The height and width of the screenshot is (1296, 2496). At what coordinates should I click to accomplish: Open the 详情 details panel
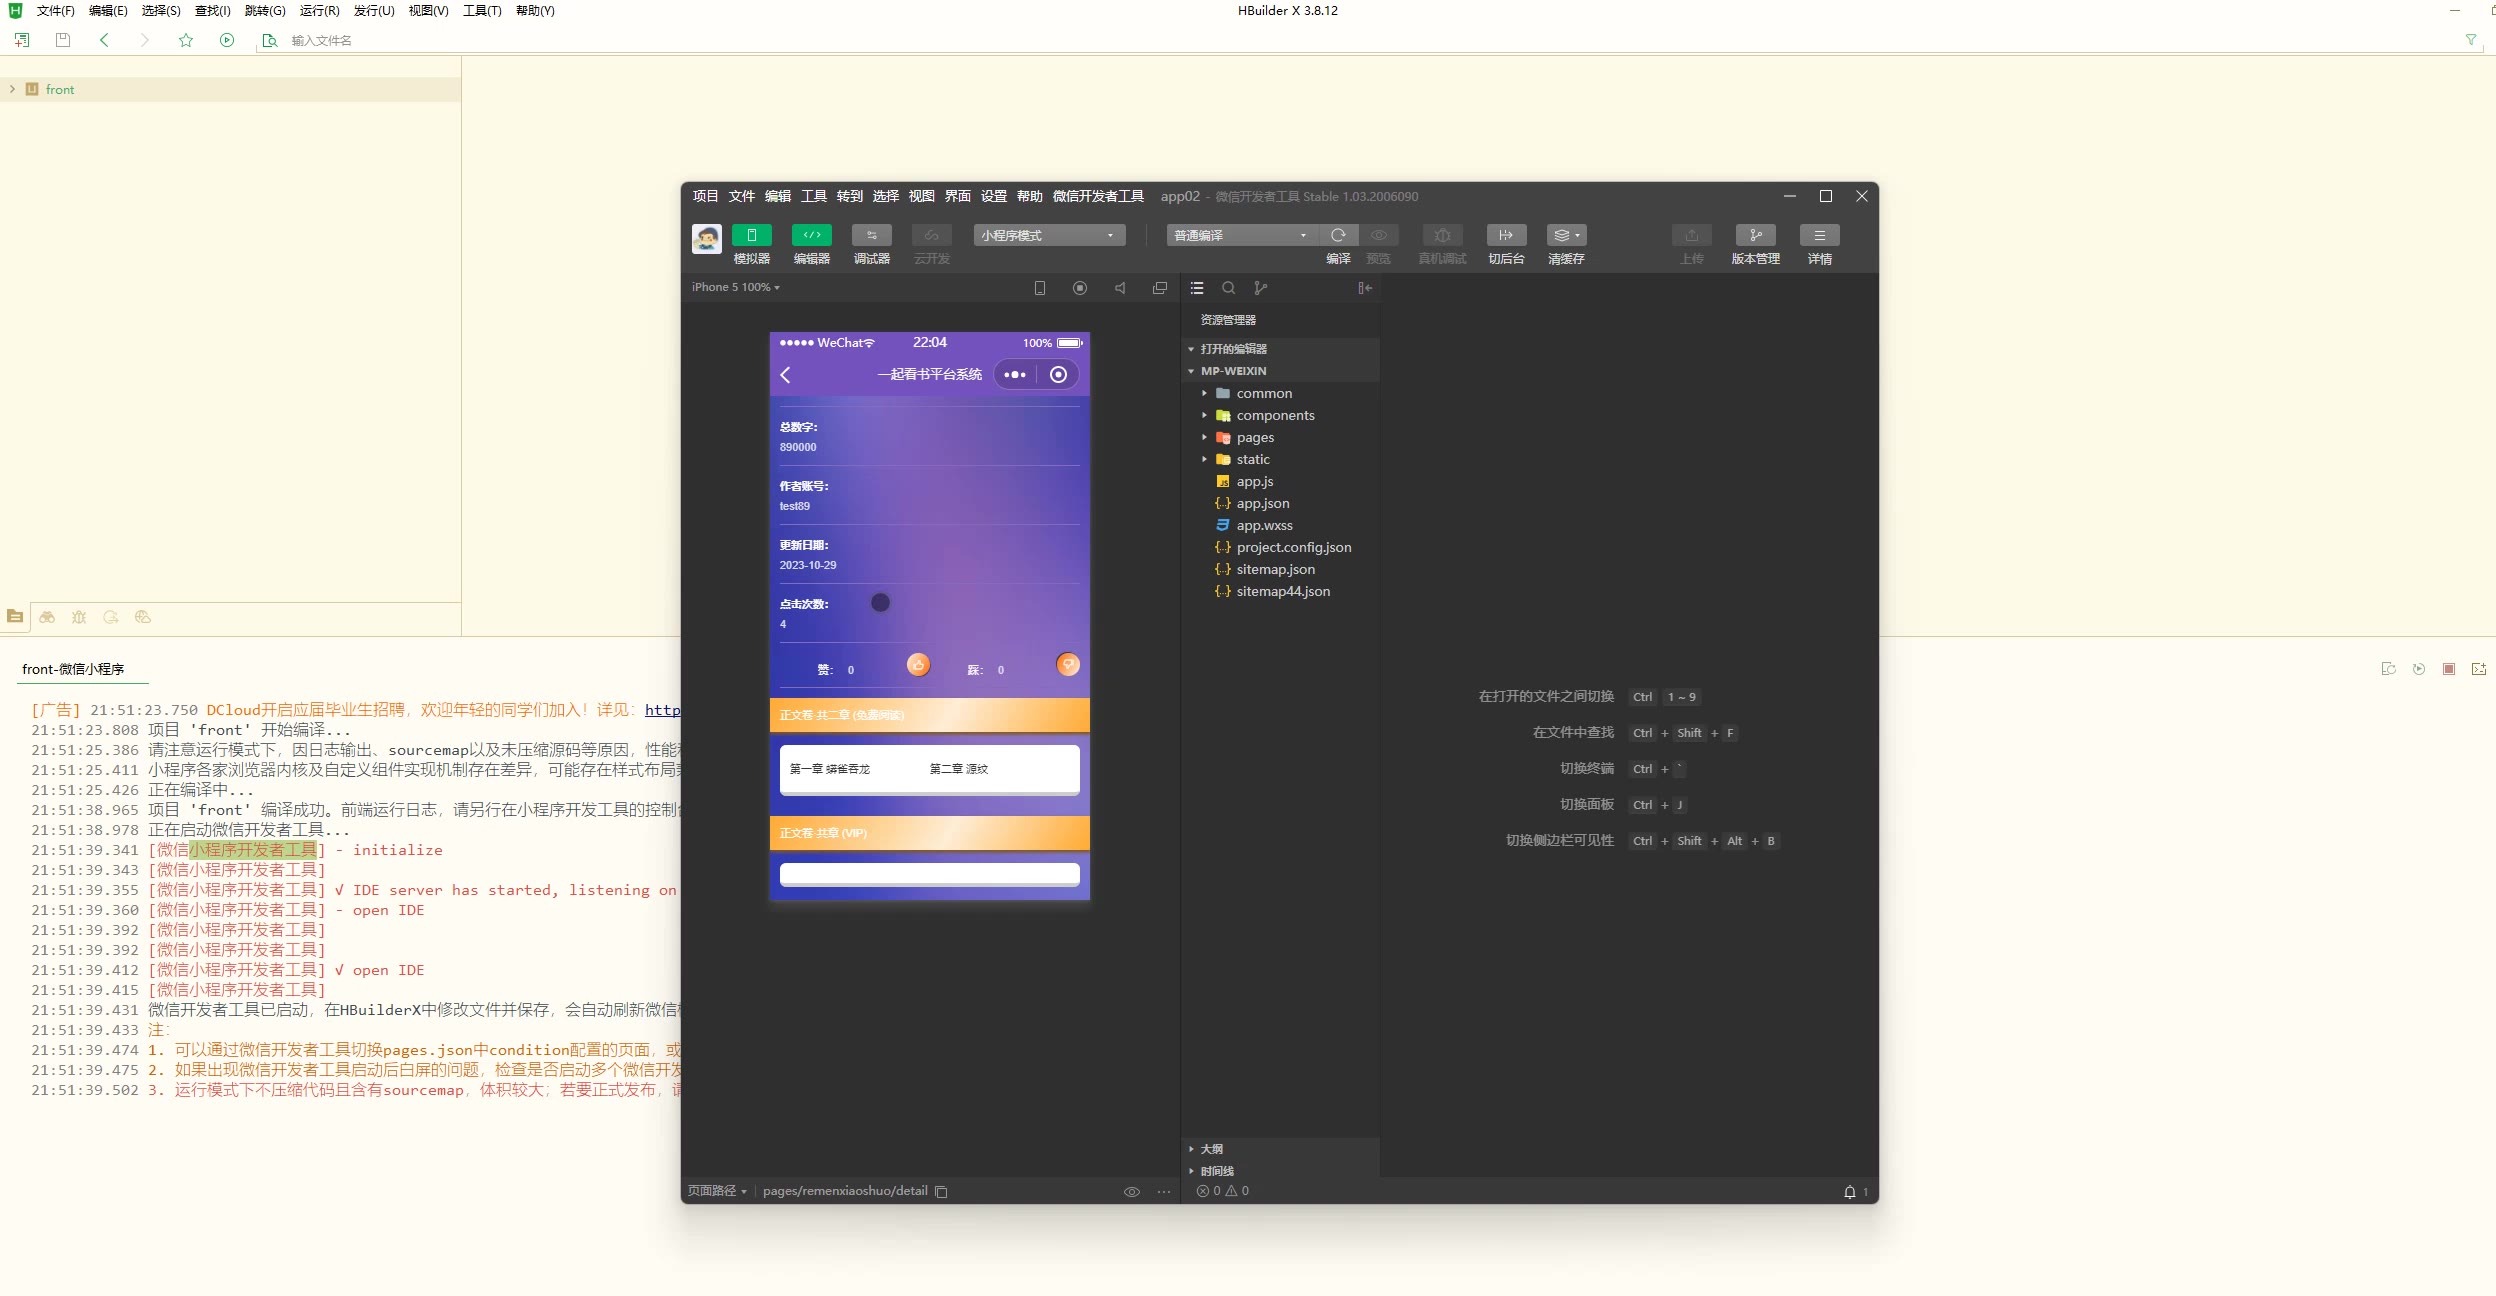[x=1819, y=235]
